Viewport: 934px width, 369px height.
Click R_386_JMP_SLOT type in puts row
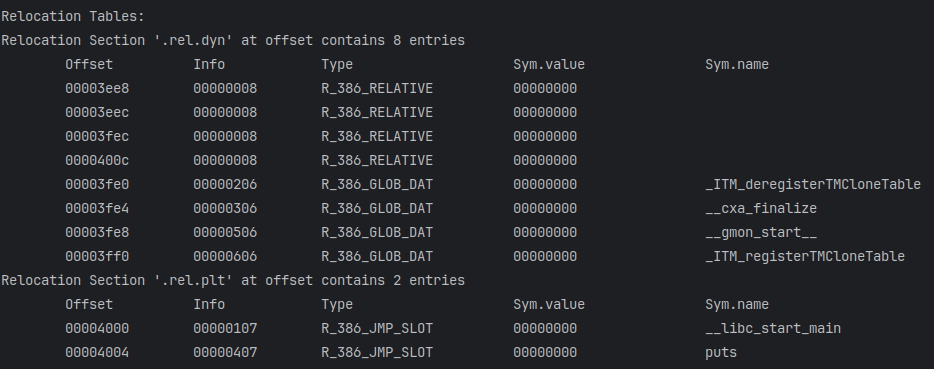377,352
